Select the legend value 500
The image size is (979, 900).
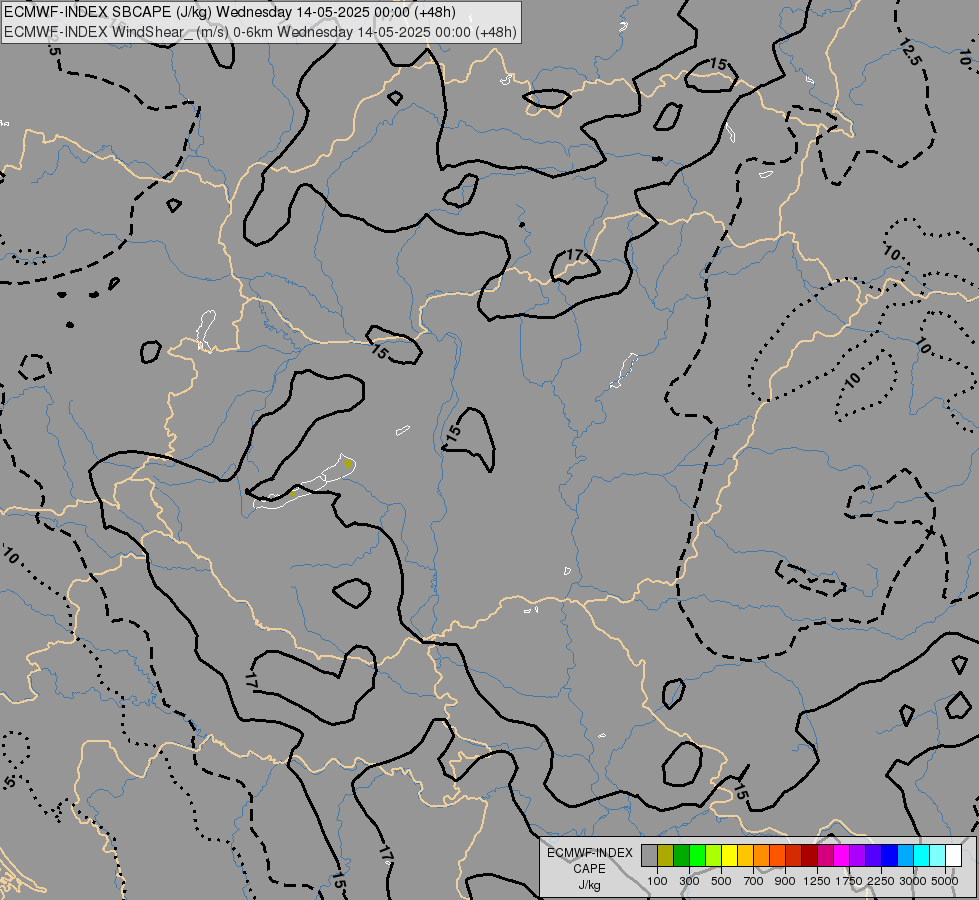pyautogui.click(x=721, y=881)
